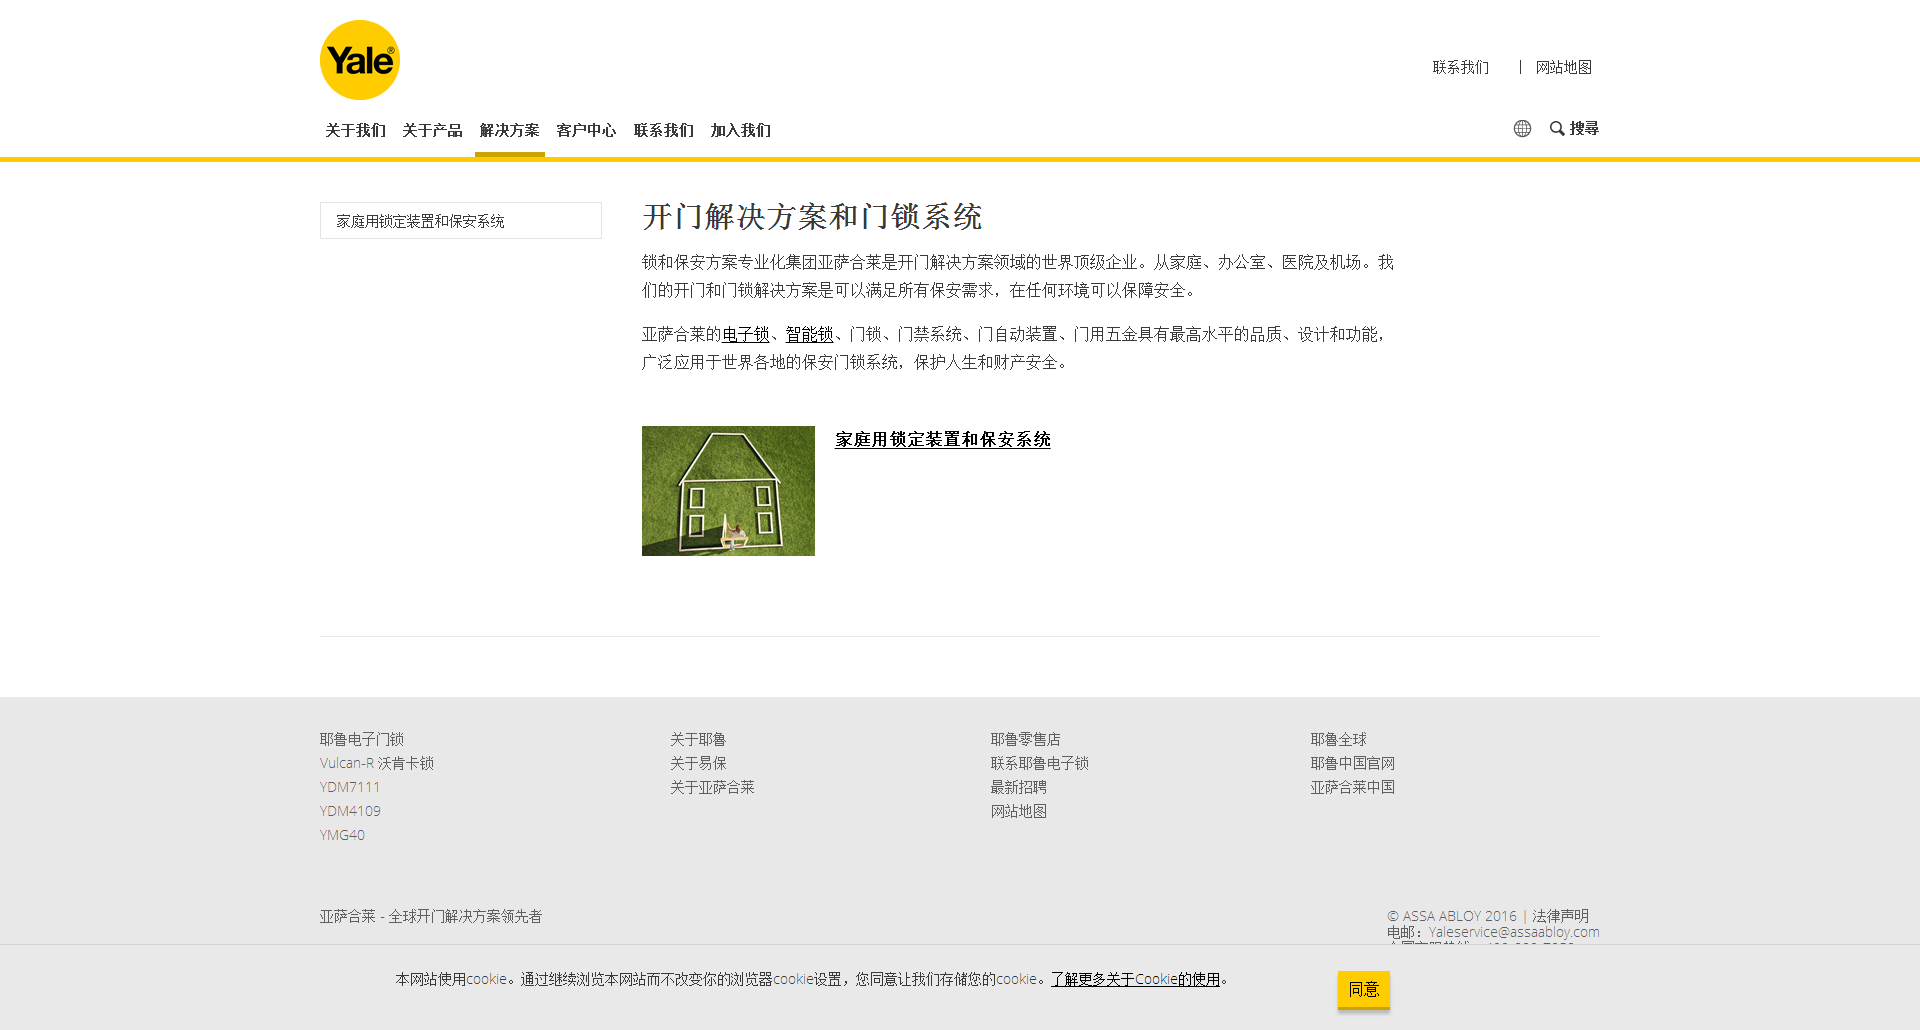Click footer text 亚萨合莱 - 全球开门解决方案领先者
Image resolution: width=1920 pixels, height=1030 pixels.
(x=431, y=916)
